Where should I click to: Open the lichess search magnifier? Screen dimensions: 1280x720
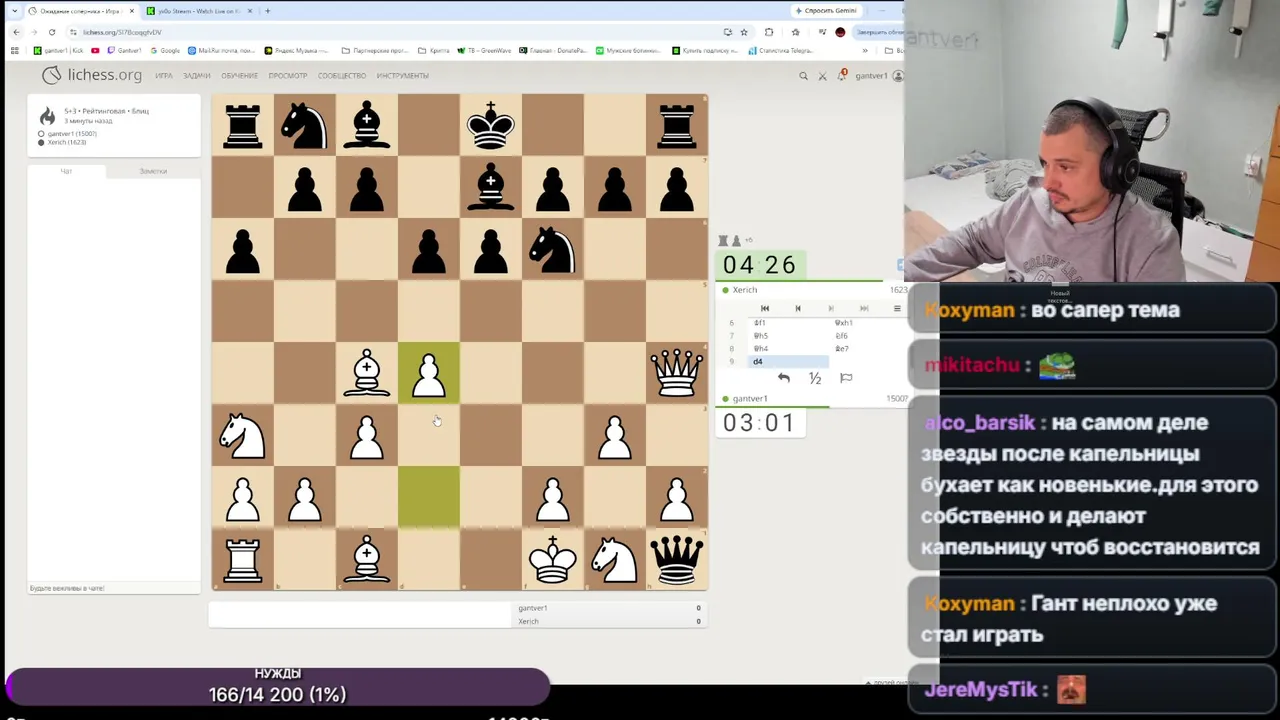803,76
